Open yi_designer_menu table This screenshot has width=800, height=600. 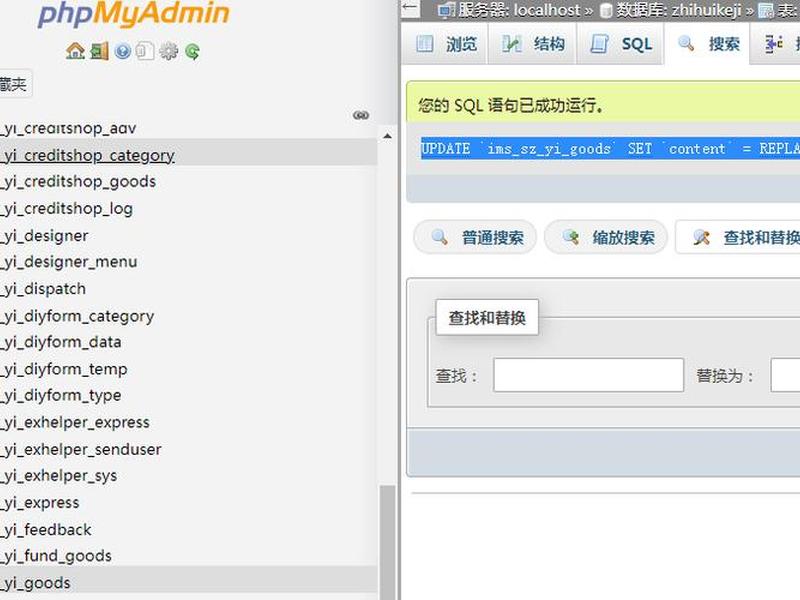pos(69,262)
